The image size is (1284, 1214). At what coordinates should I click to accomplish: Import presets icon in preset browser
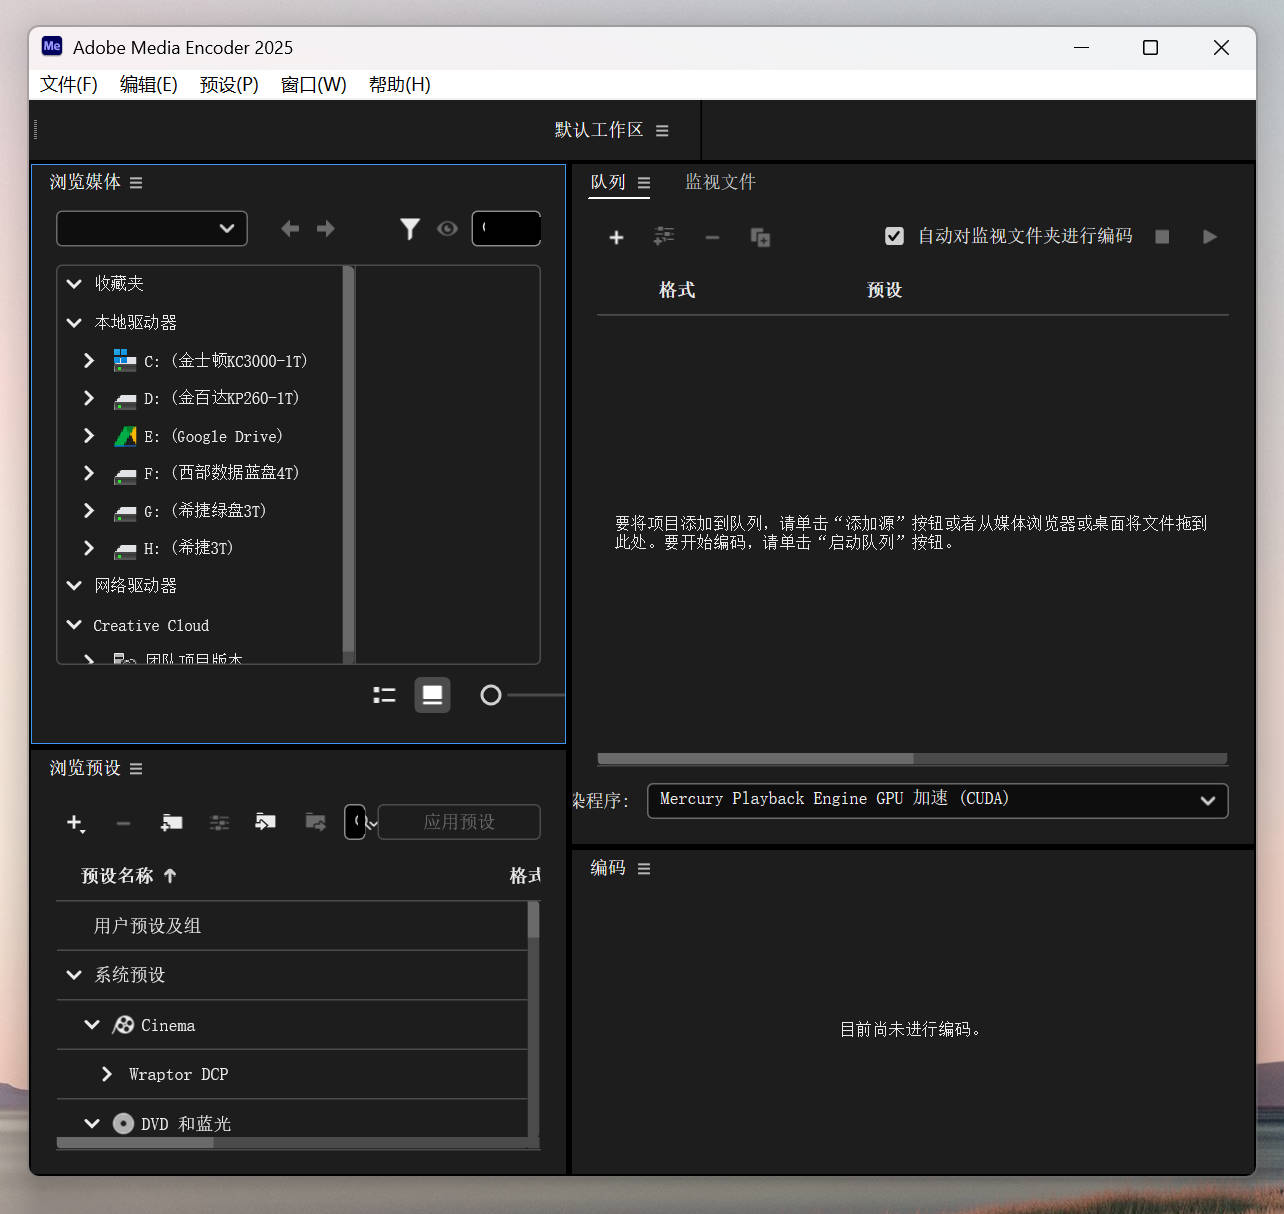click(x=266, y=822)
